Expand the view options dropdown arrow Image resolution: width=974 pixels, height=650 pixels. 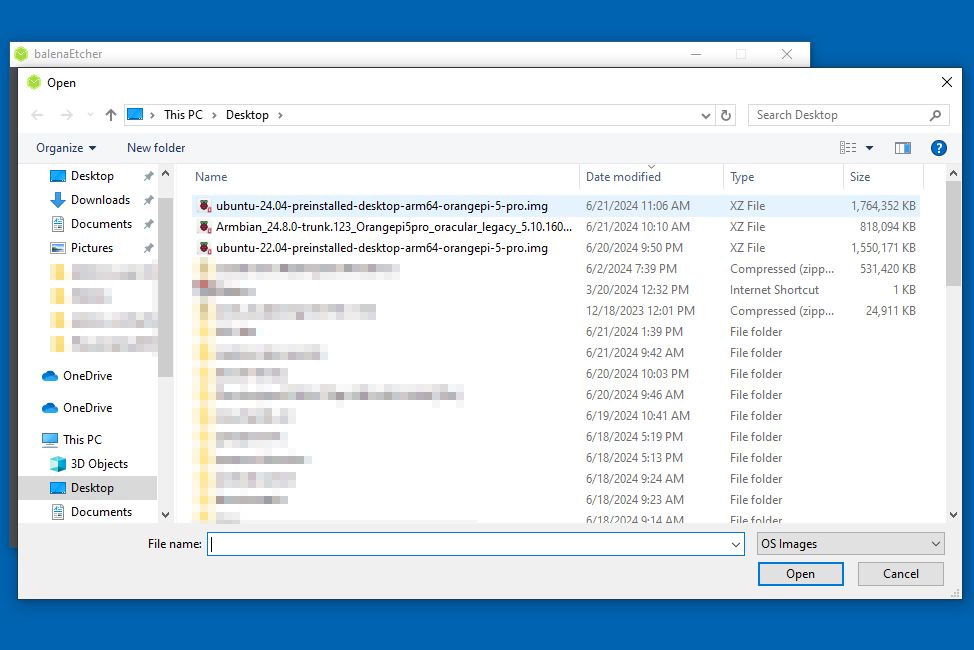click(x=870, y=148)
